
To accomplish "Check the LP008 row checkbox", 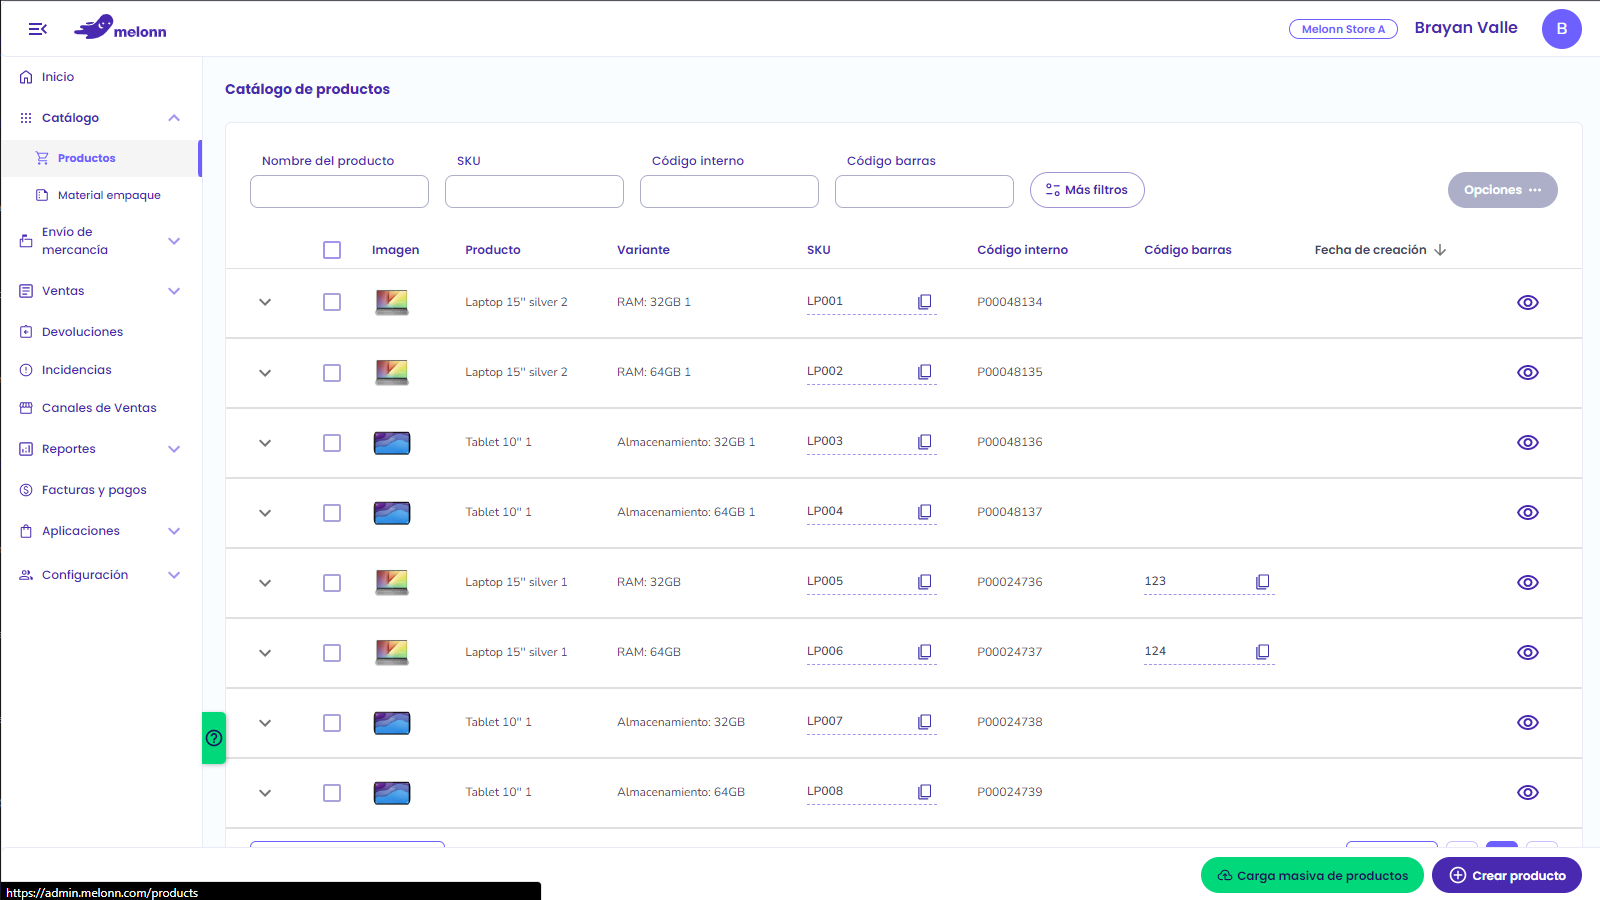I will (x=332, y=793).
